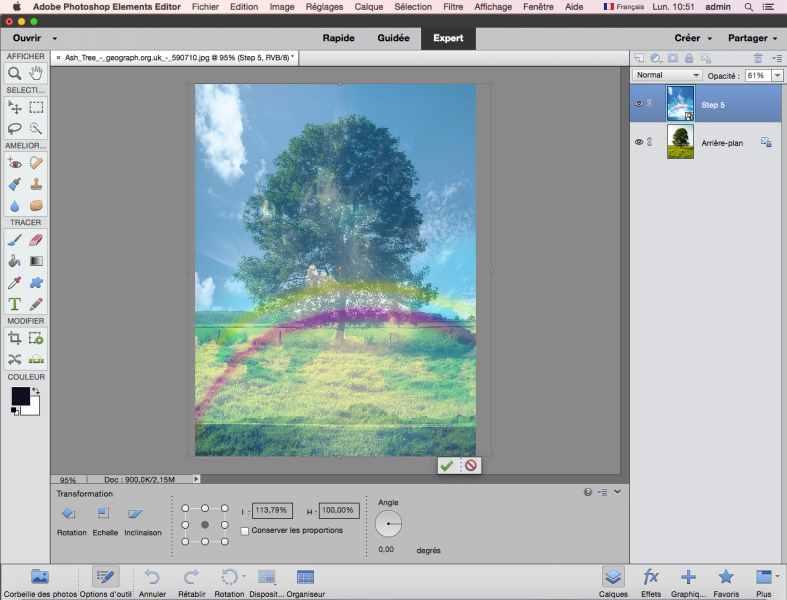Hide the Step 5 layer
The width and height of the screenshot is (787, 600).
[638, 103]
